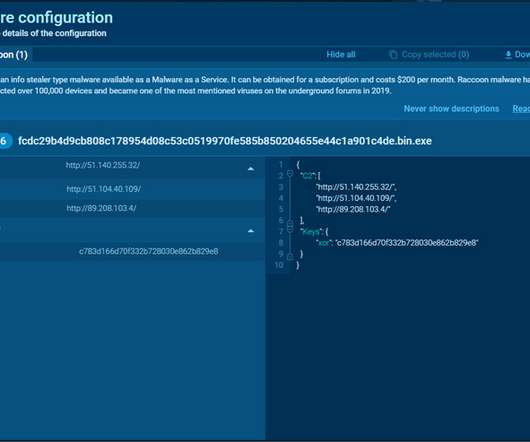
Task: Click "http://89.208.103.4/" line in JSON view
Action: [353, 209]
